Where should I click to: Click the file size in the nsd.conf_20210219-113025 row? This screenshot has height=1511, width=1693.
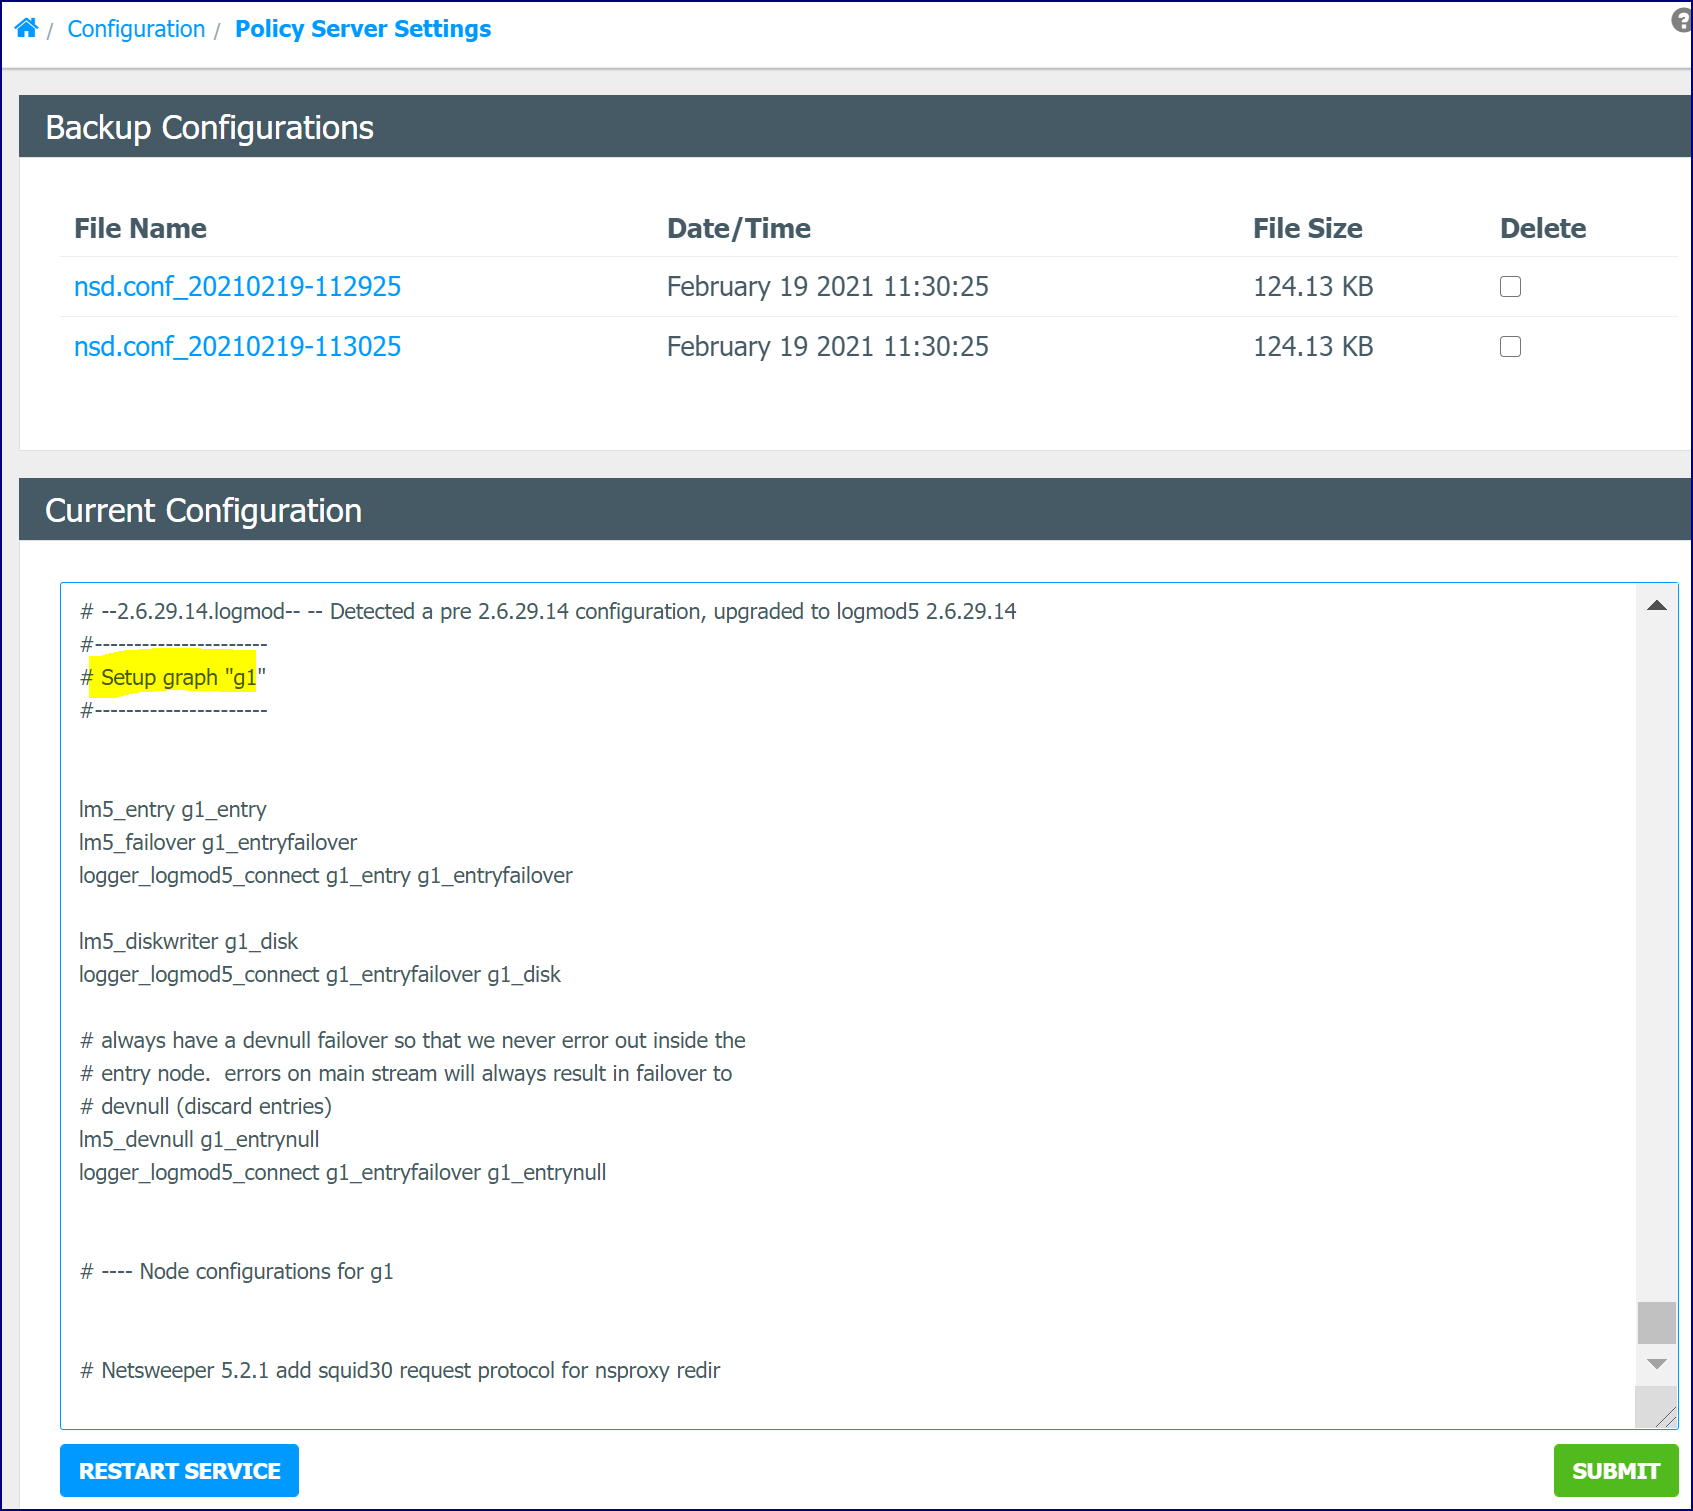click(1313, 347)
